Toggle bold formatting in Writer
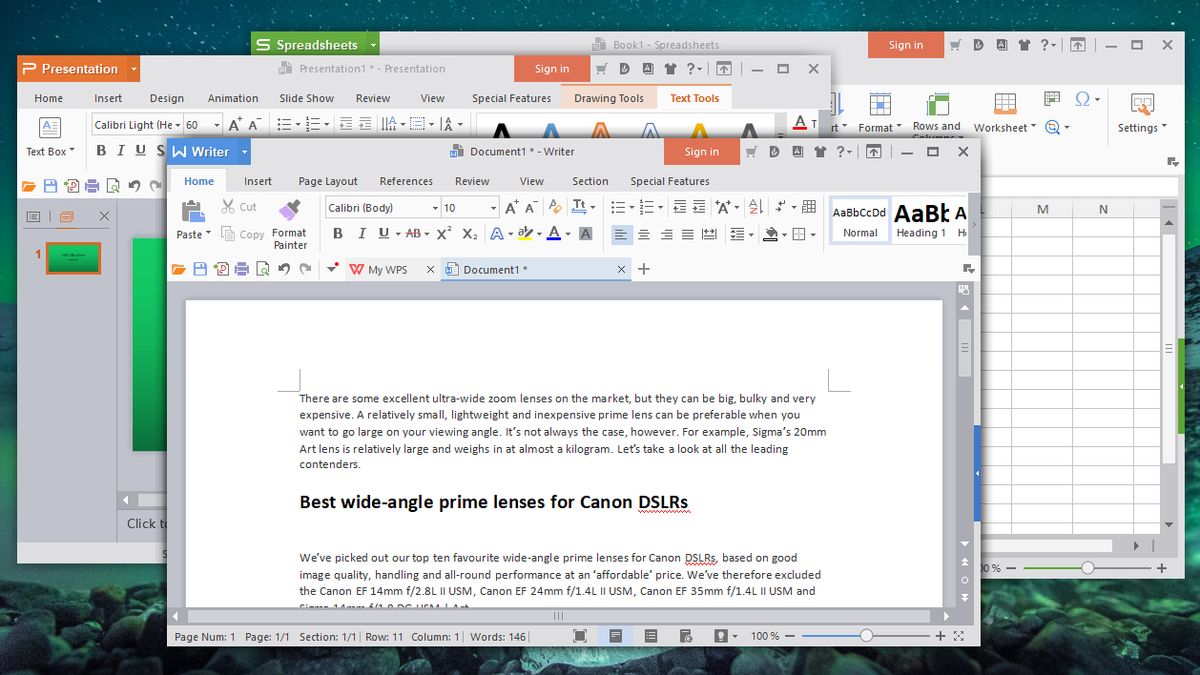This screenshot has width=1200, height=675. tap(338, 233)
